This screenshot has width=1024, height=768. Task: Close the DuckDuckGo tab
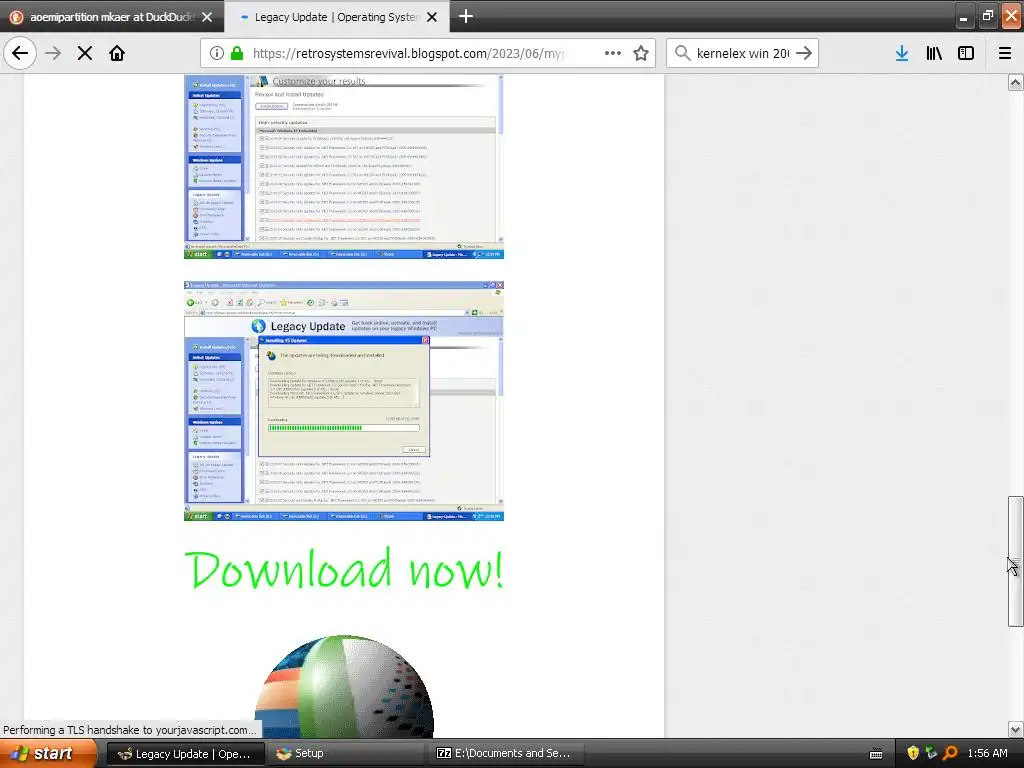(207, 17)
